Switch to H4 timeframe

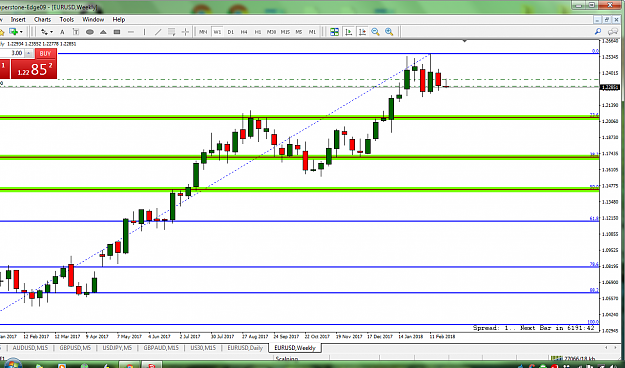pyautogui.click(x=244, y=32)
